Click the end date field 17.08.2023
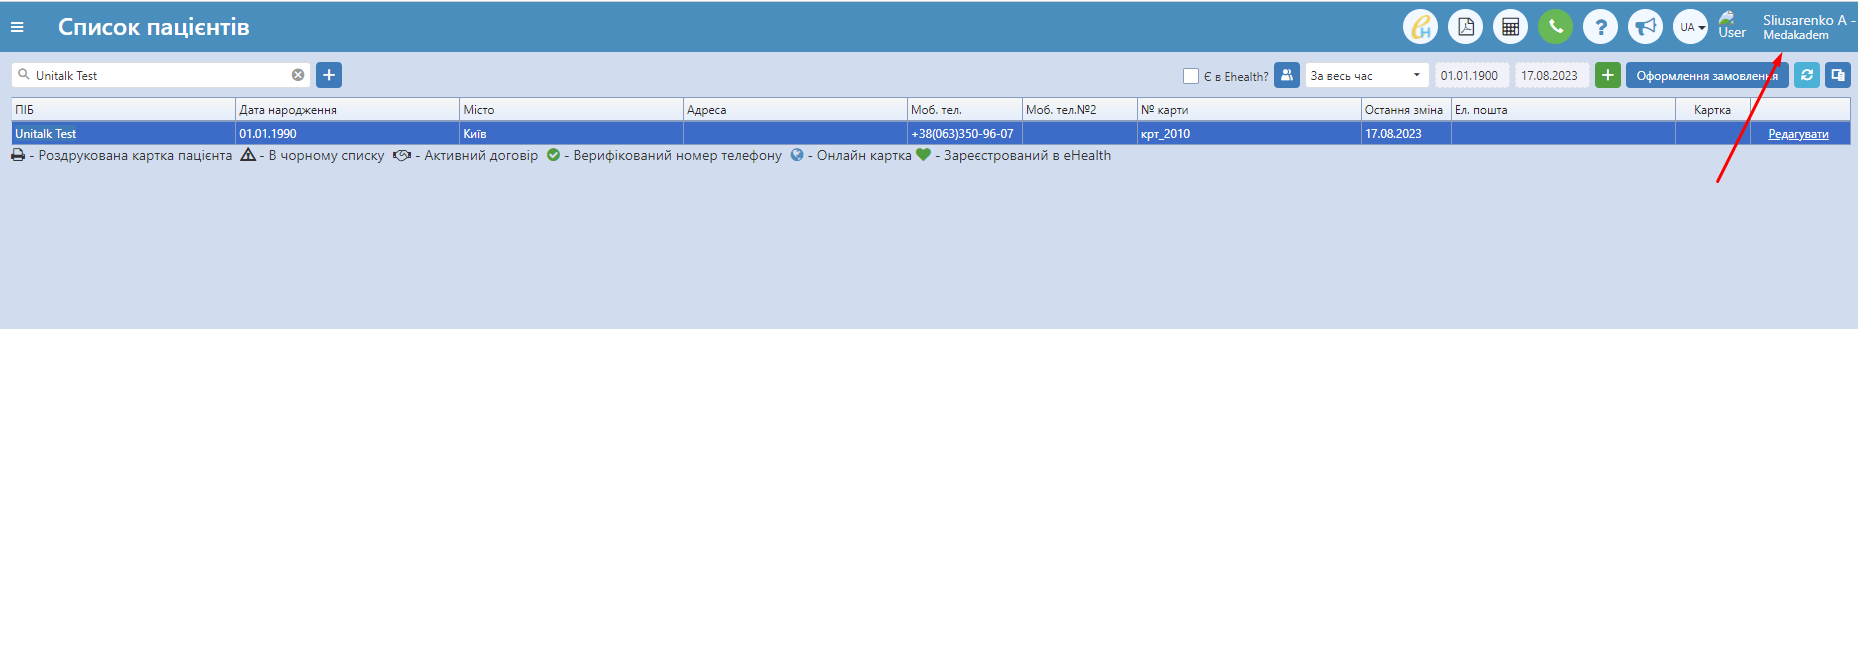Viewport: 1858px width, 648px height. [1550, 75]
